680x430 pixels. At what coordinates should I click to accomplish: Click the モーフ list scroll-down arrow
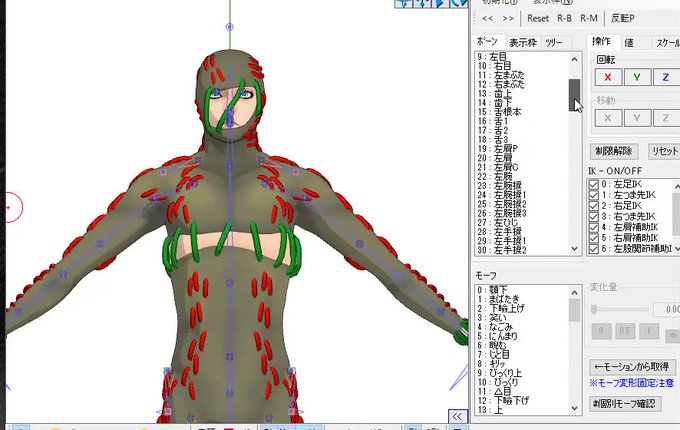575,408
